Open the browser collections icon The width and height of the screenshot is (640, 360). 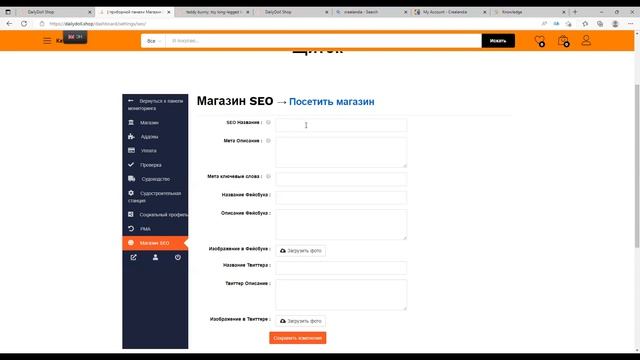coord(600,24)
